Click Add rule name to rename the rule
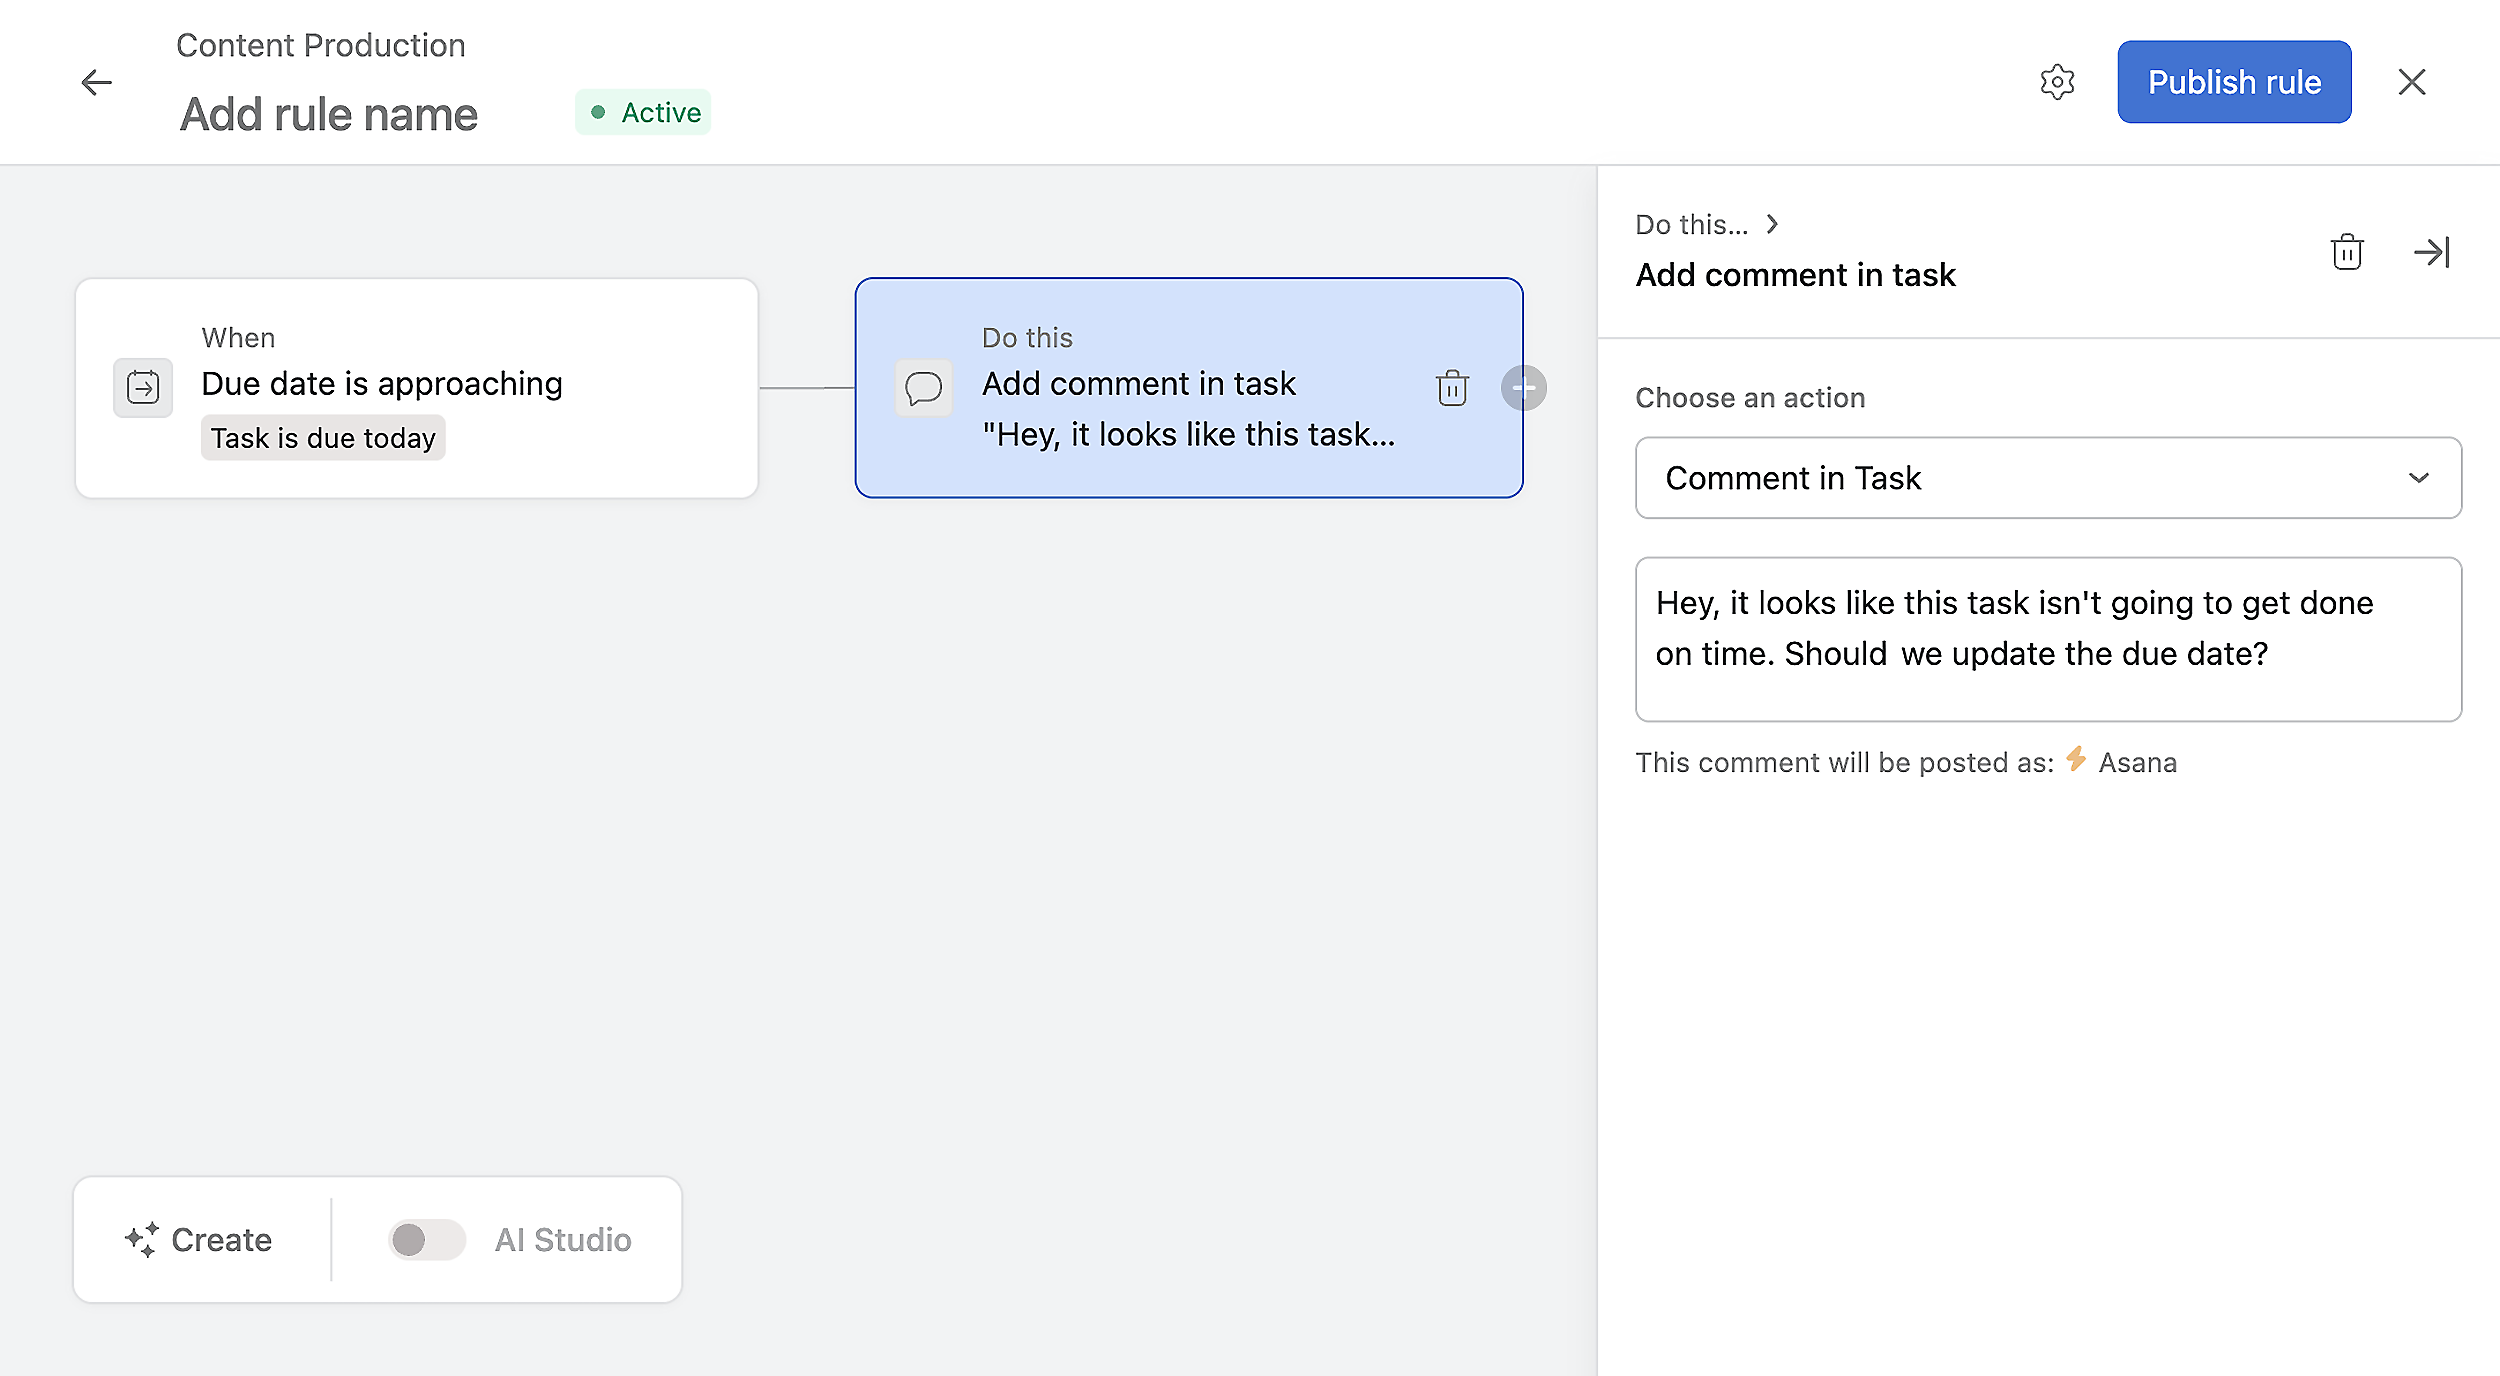 pos(328,113)
